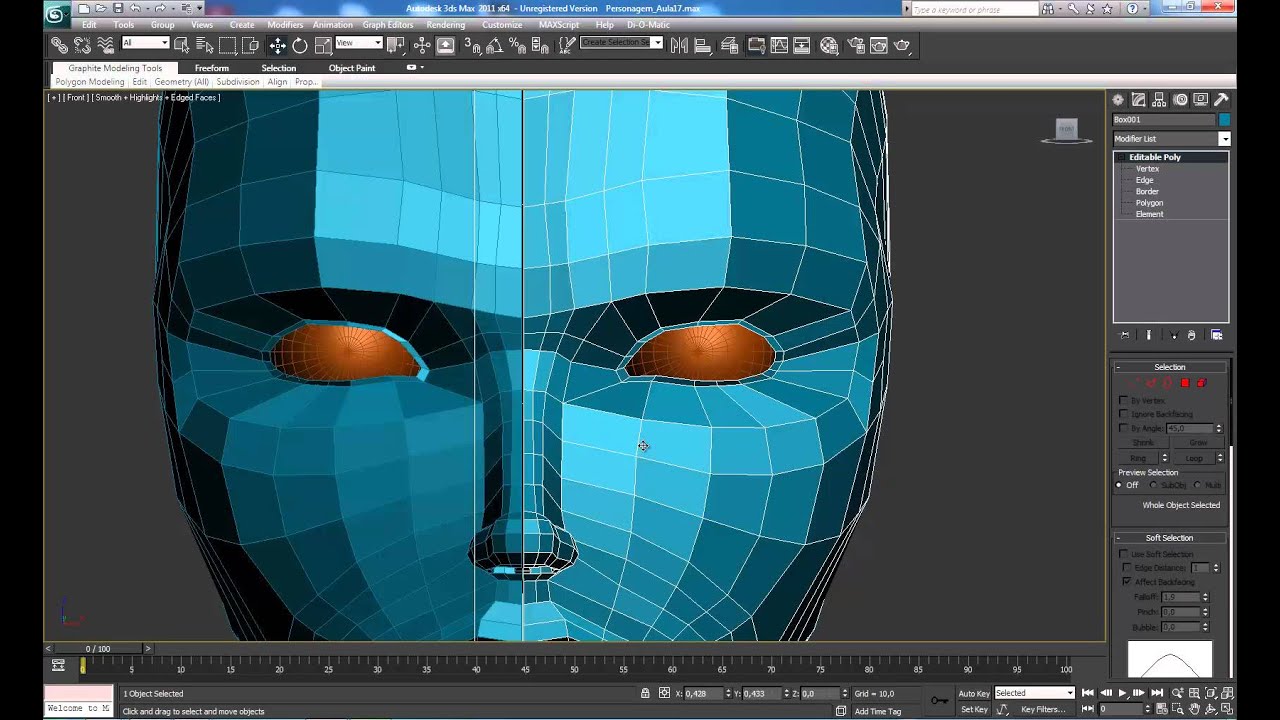Viewport: 1280px width, 720px height.
Task: Select the Off preview selection radio button
Action: [1120, 485]
